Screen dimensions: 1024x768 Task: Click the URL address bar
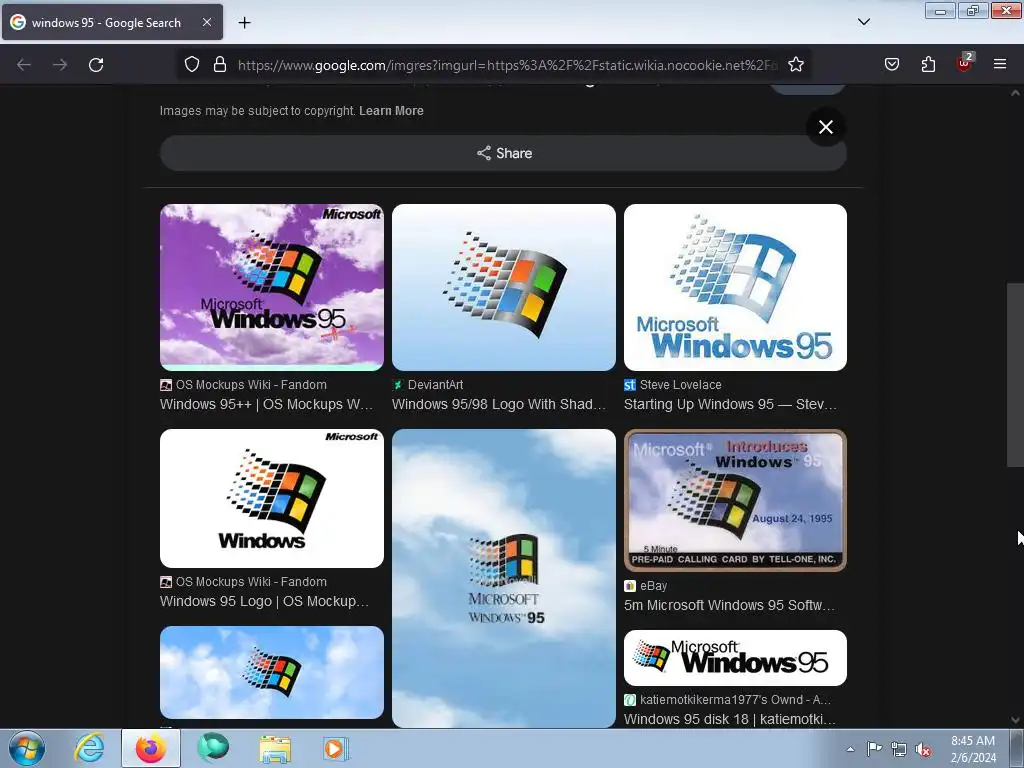point(507,65)
